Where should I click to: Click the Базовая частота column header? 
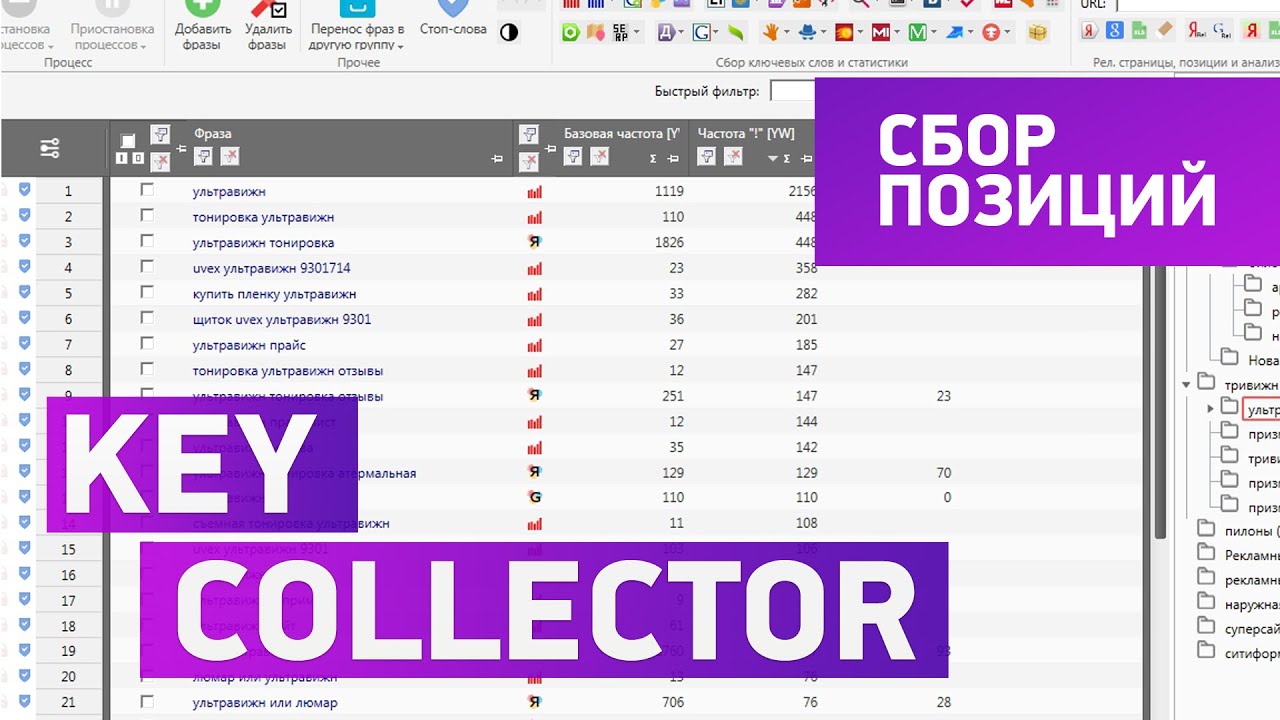(622, 133)
